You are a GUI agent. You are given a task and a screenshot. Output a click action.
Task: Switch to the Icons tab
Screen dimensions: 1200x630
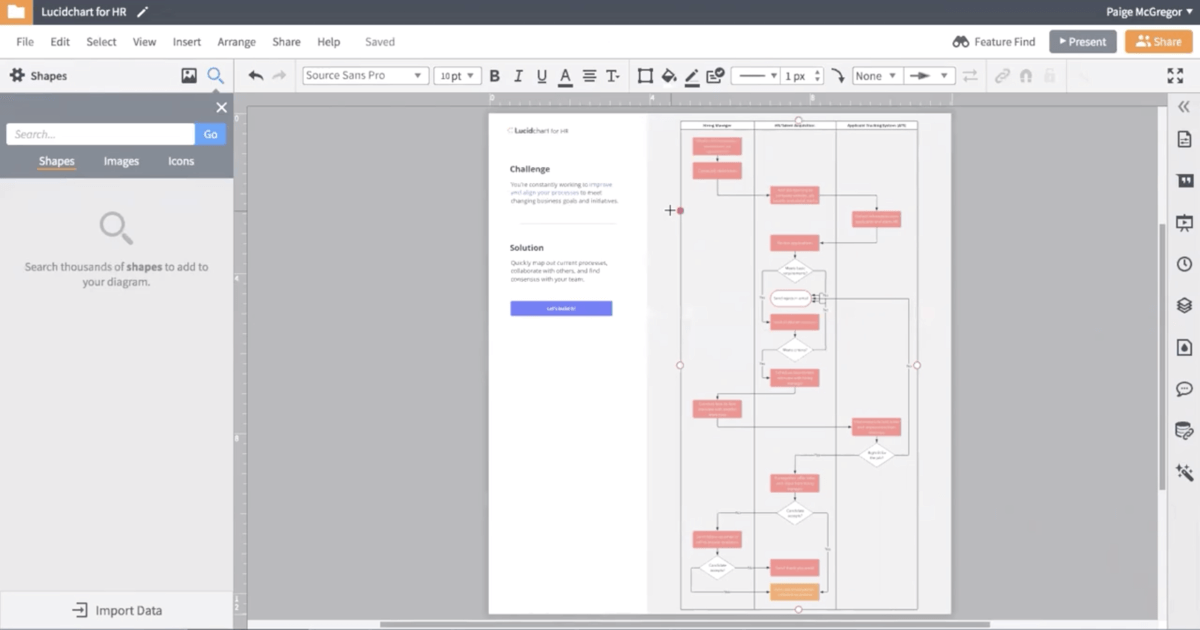click(180, 160)
